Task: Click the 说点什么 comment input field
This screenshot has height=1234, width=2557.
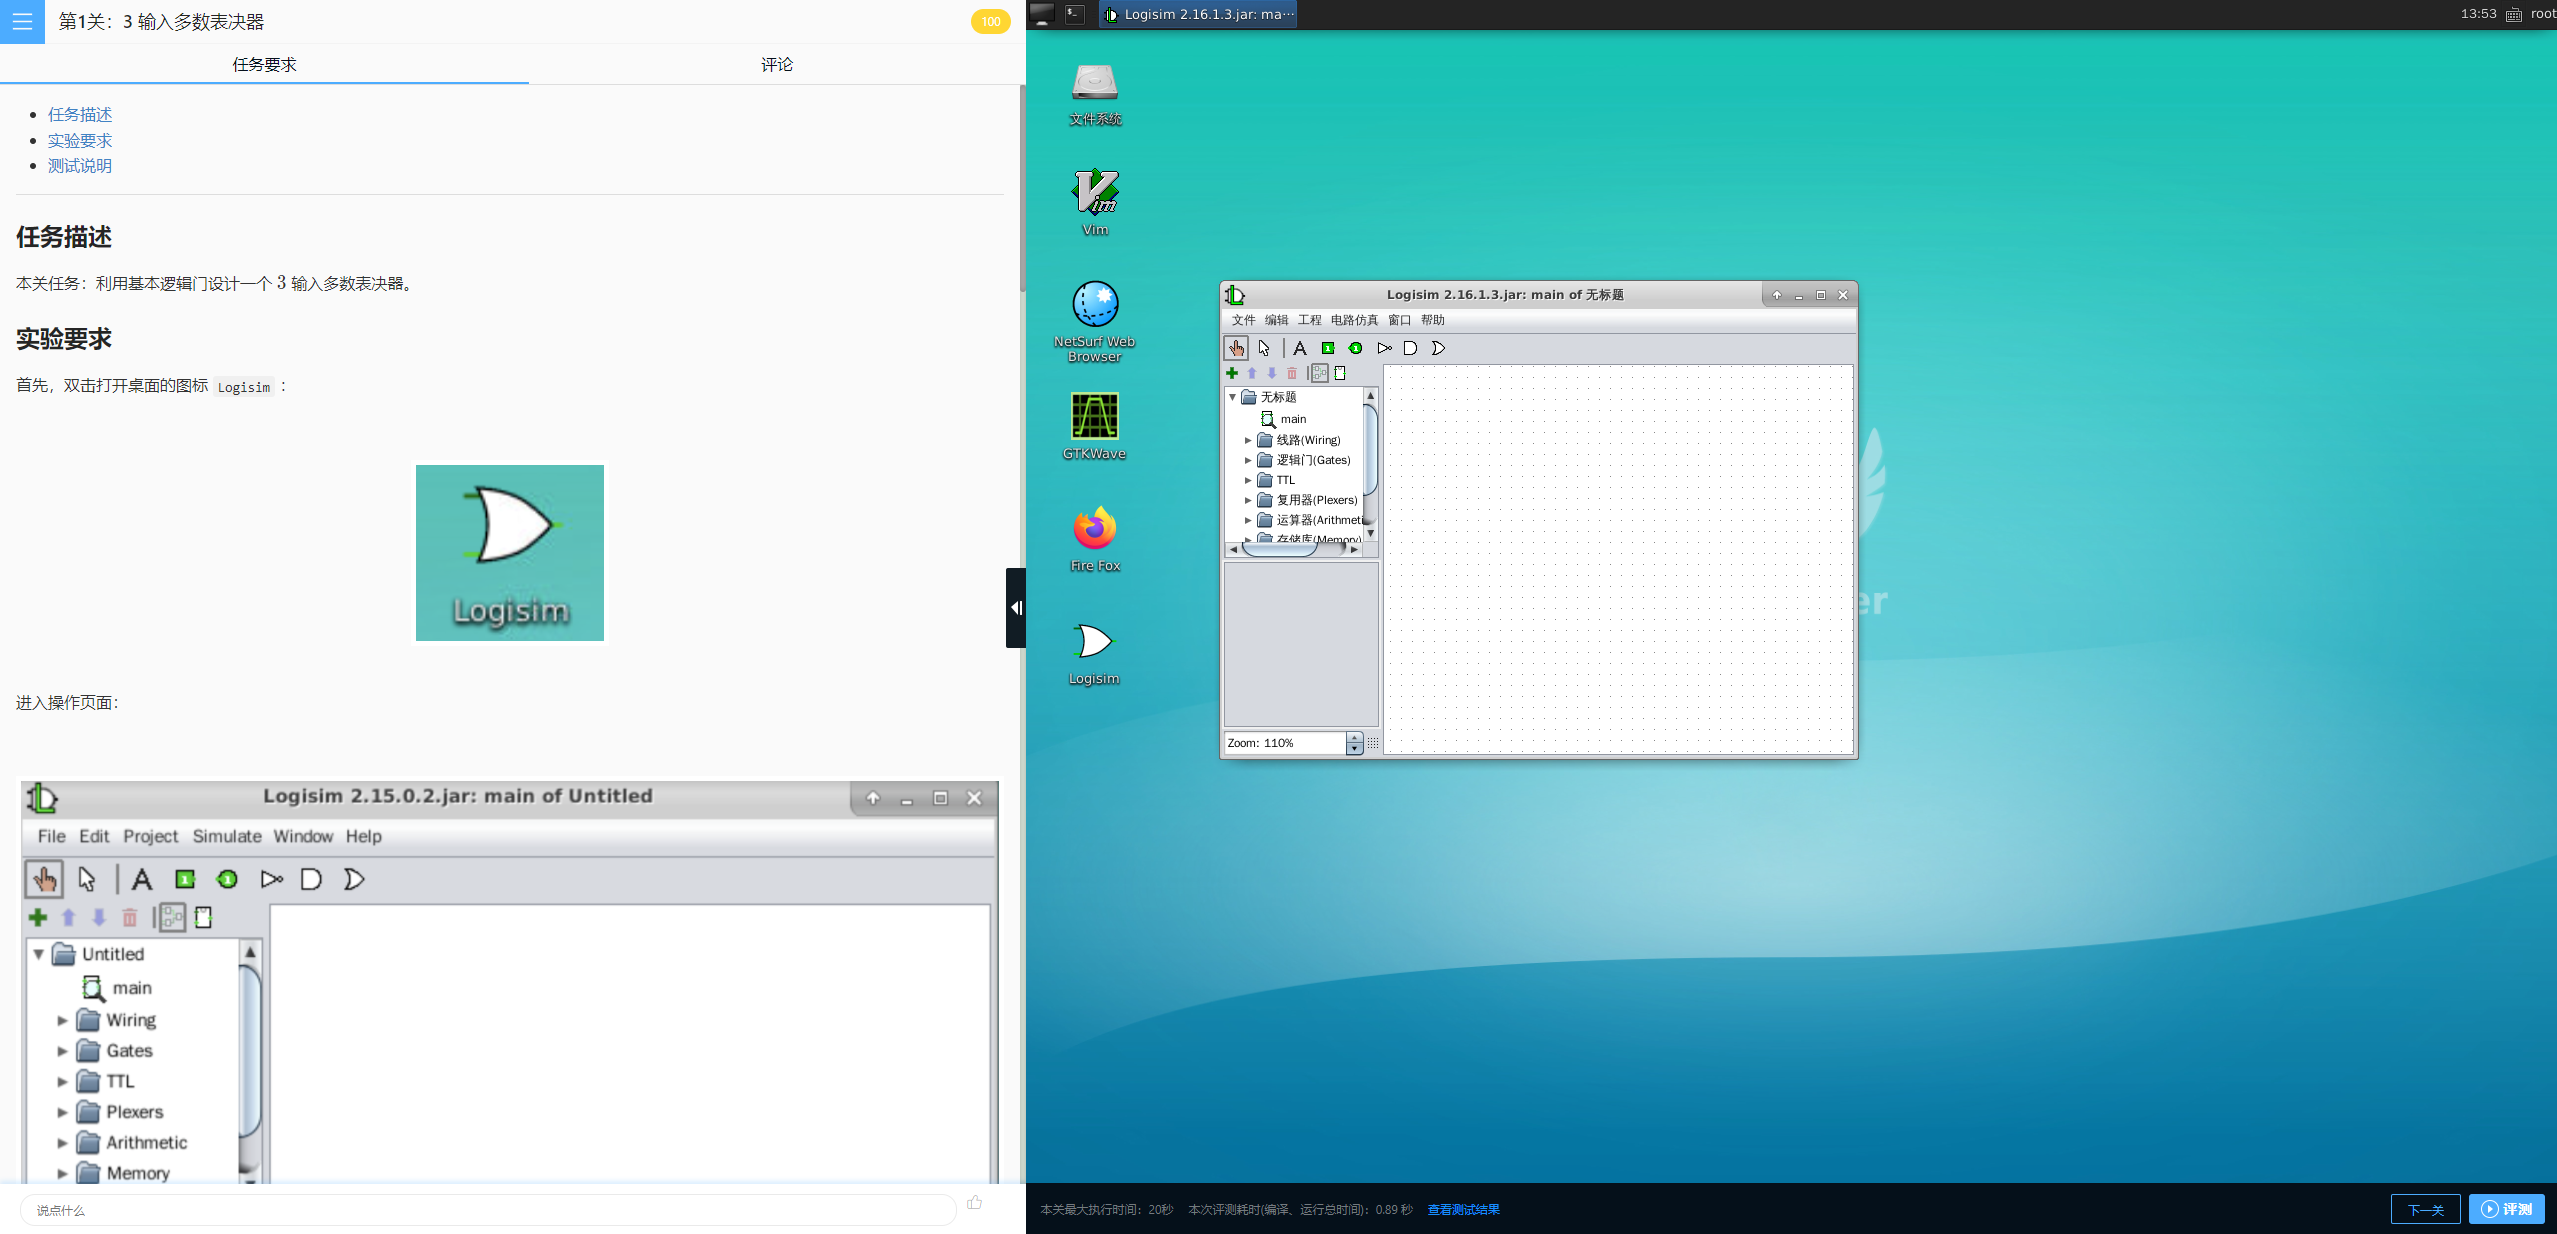Action: [x=488, y=1209]
